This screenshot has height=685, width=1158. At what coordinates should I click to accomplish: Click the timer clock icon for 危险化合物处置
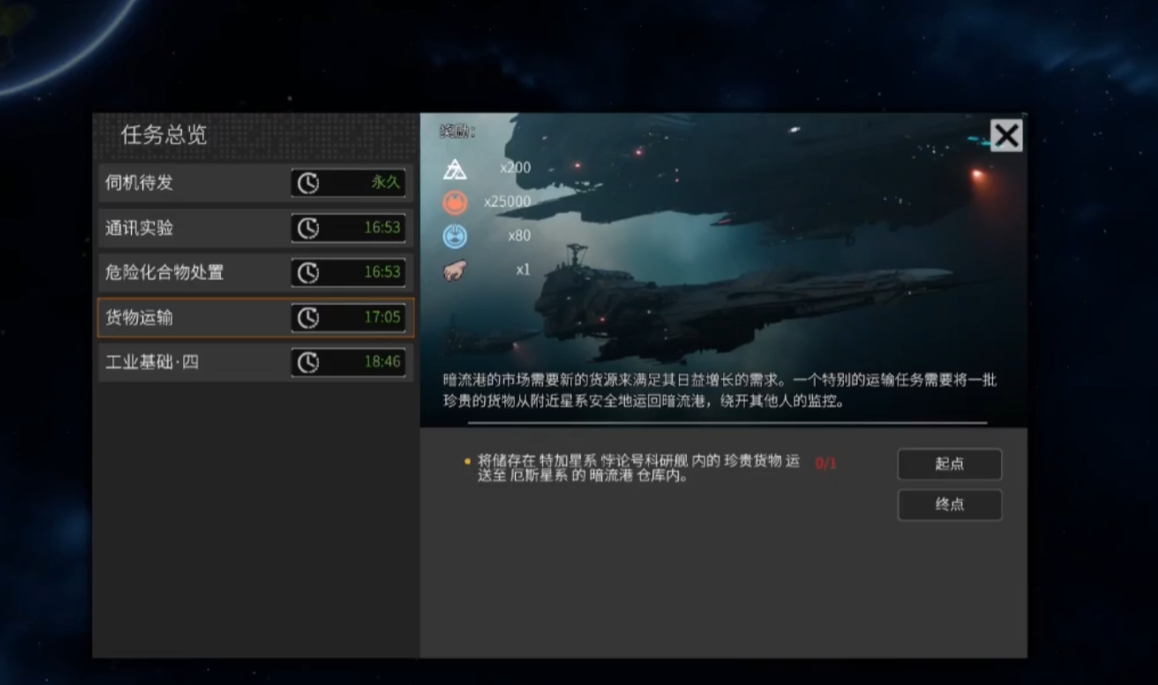[309, 272]
